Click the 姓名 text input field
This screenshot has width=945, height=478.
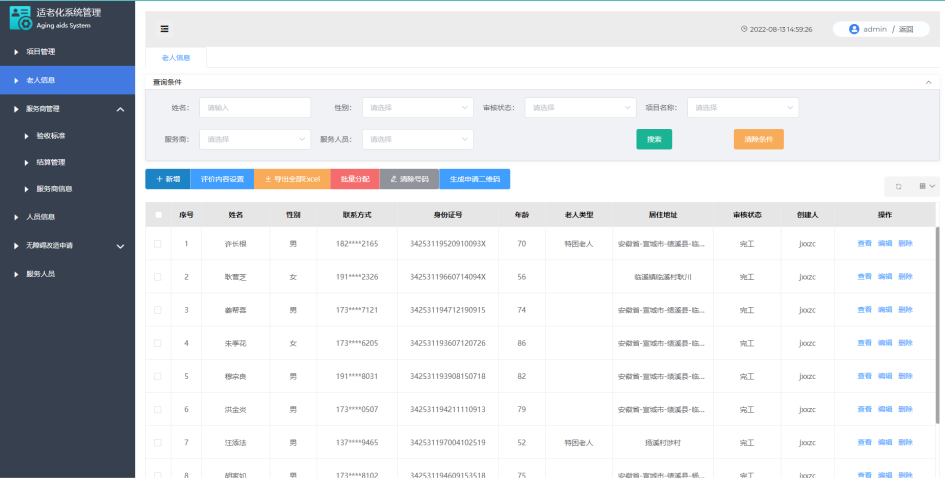254,107
